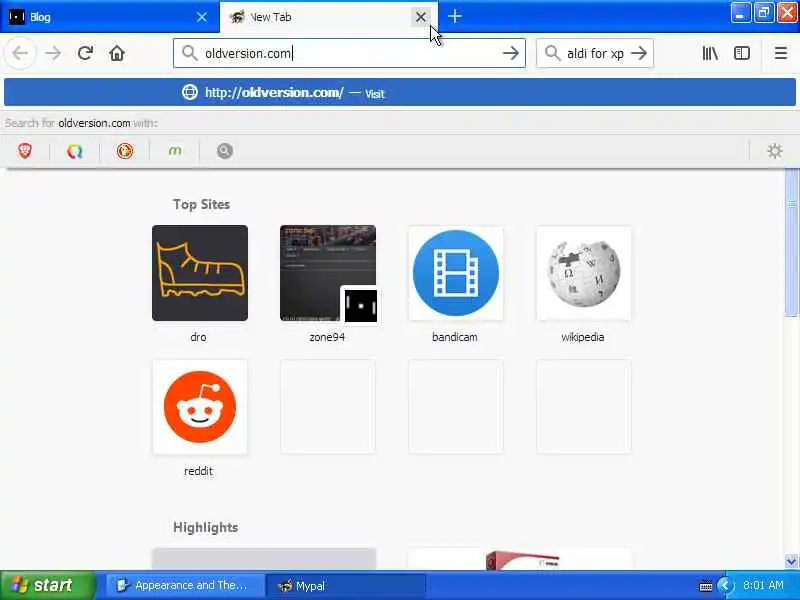
Task: Search with the Qwant engine icon
Action: coord(74,151)
